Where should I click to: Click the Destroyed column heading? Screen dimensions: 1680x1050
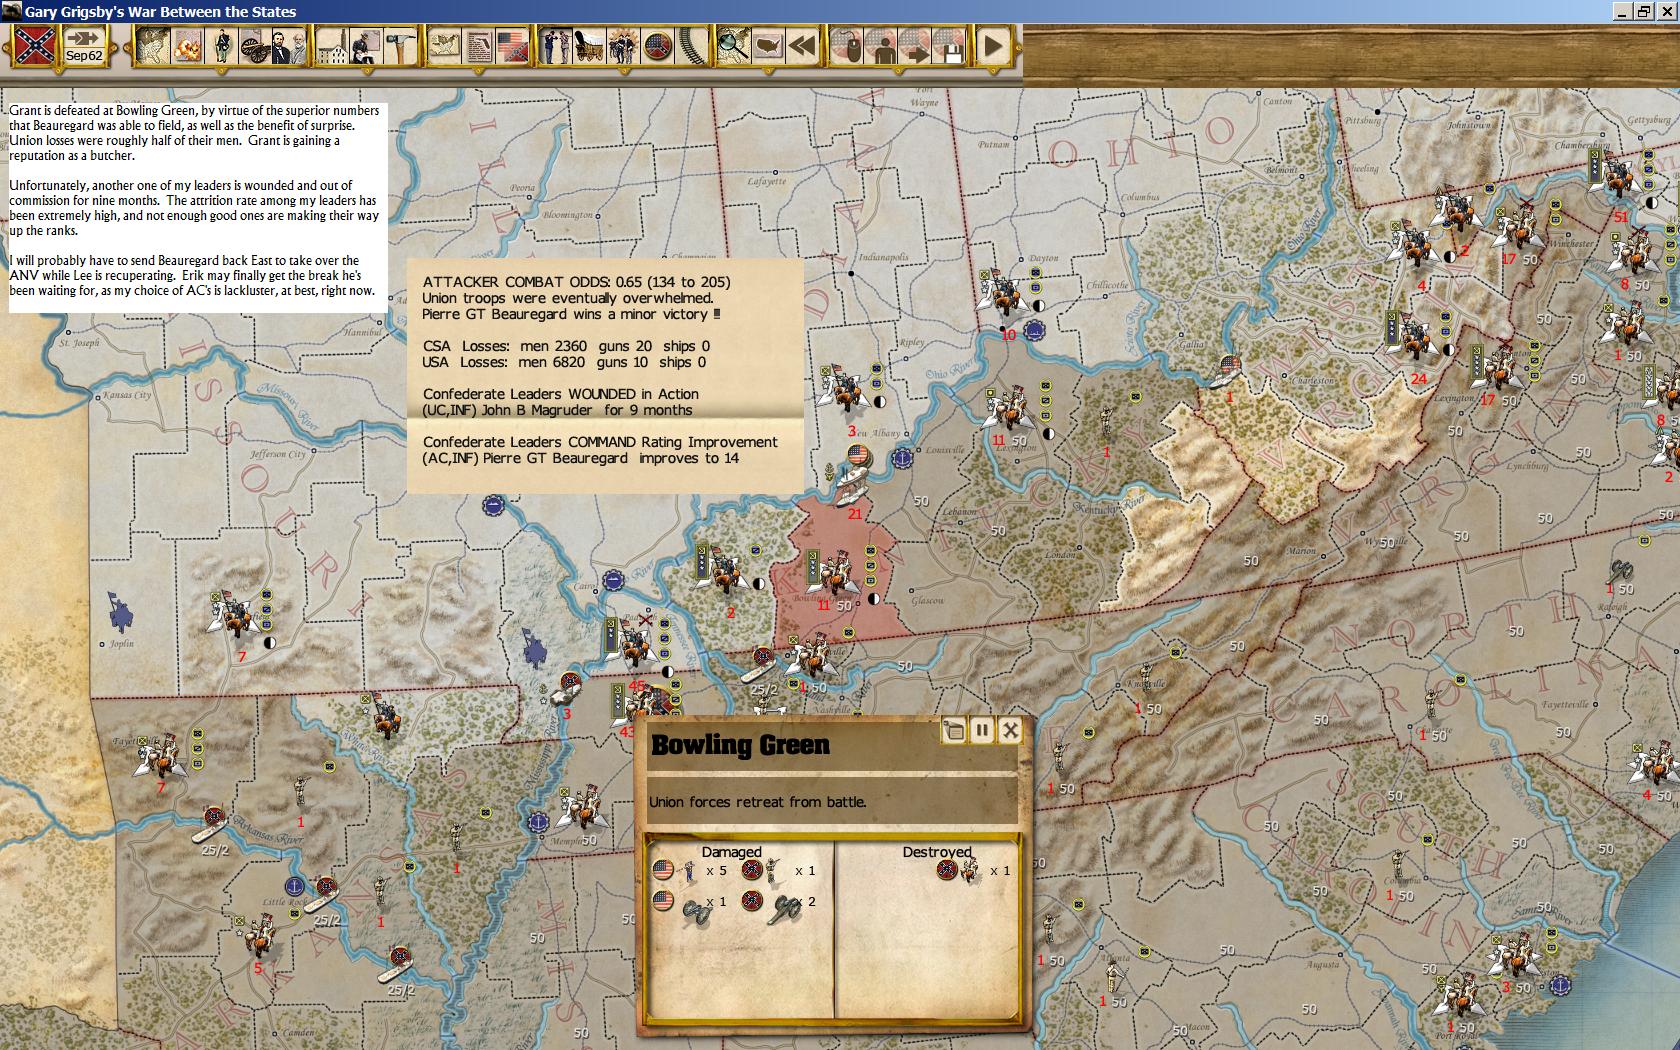click(937, 852)
